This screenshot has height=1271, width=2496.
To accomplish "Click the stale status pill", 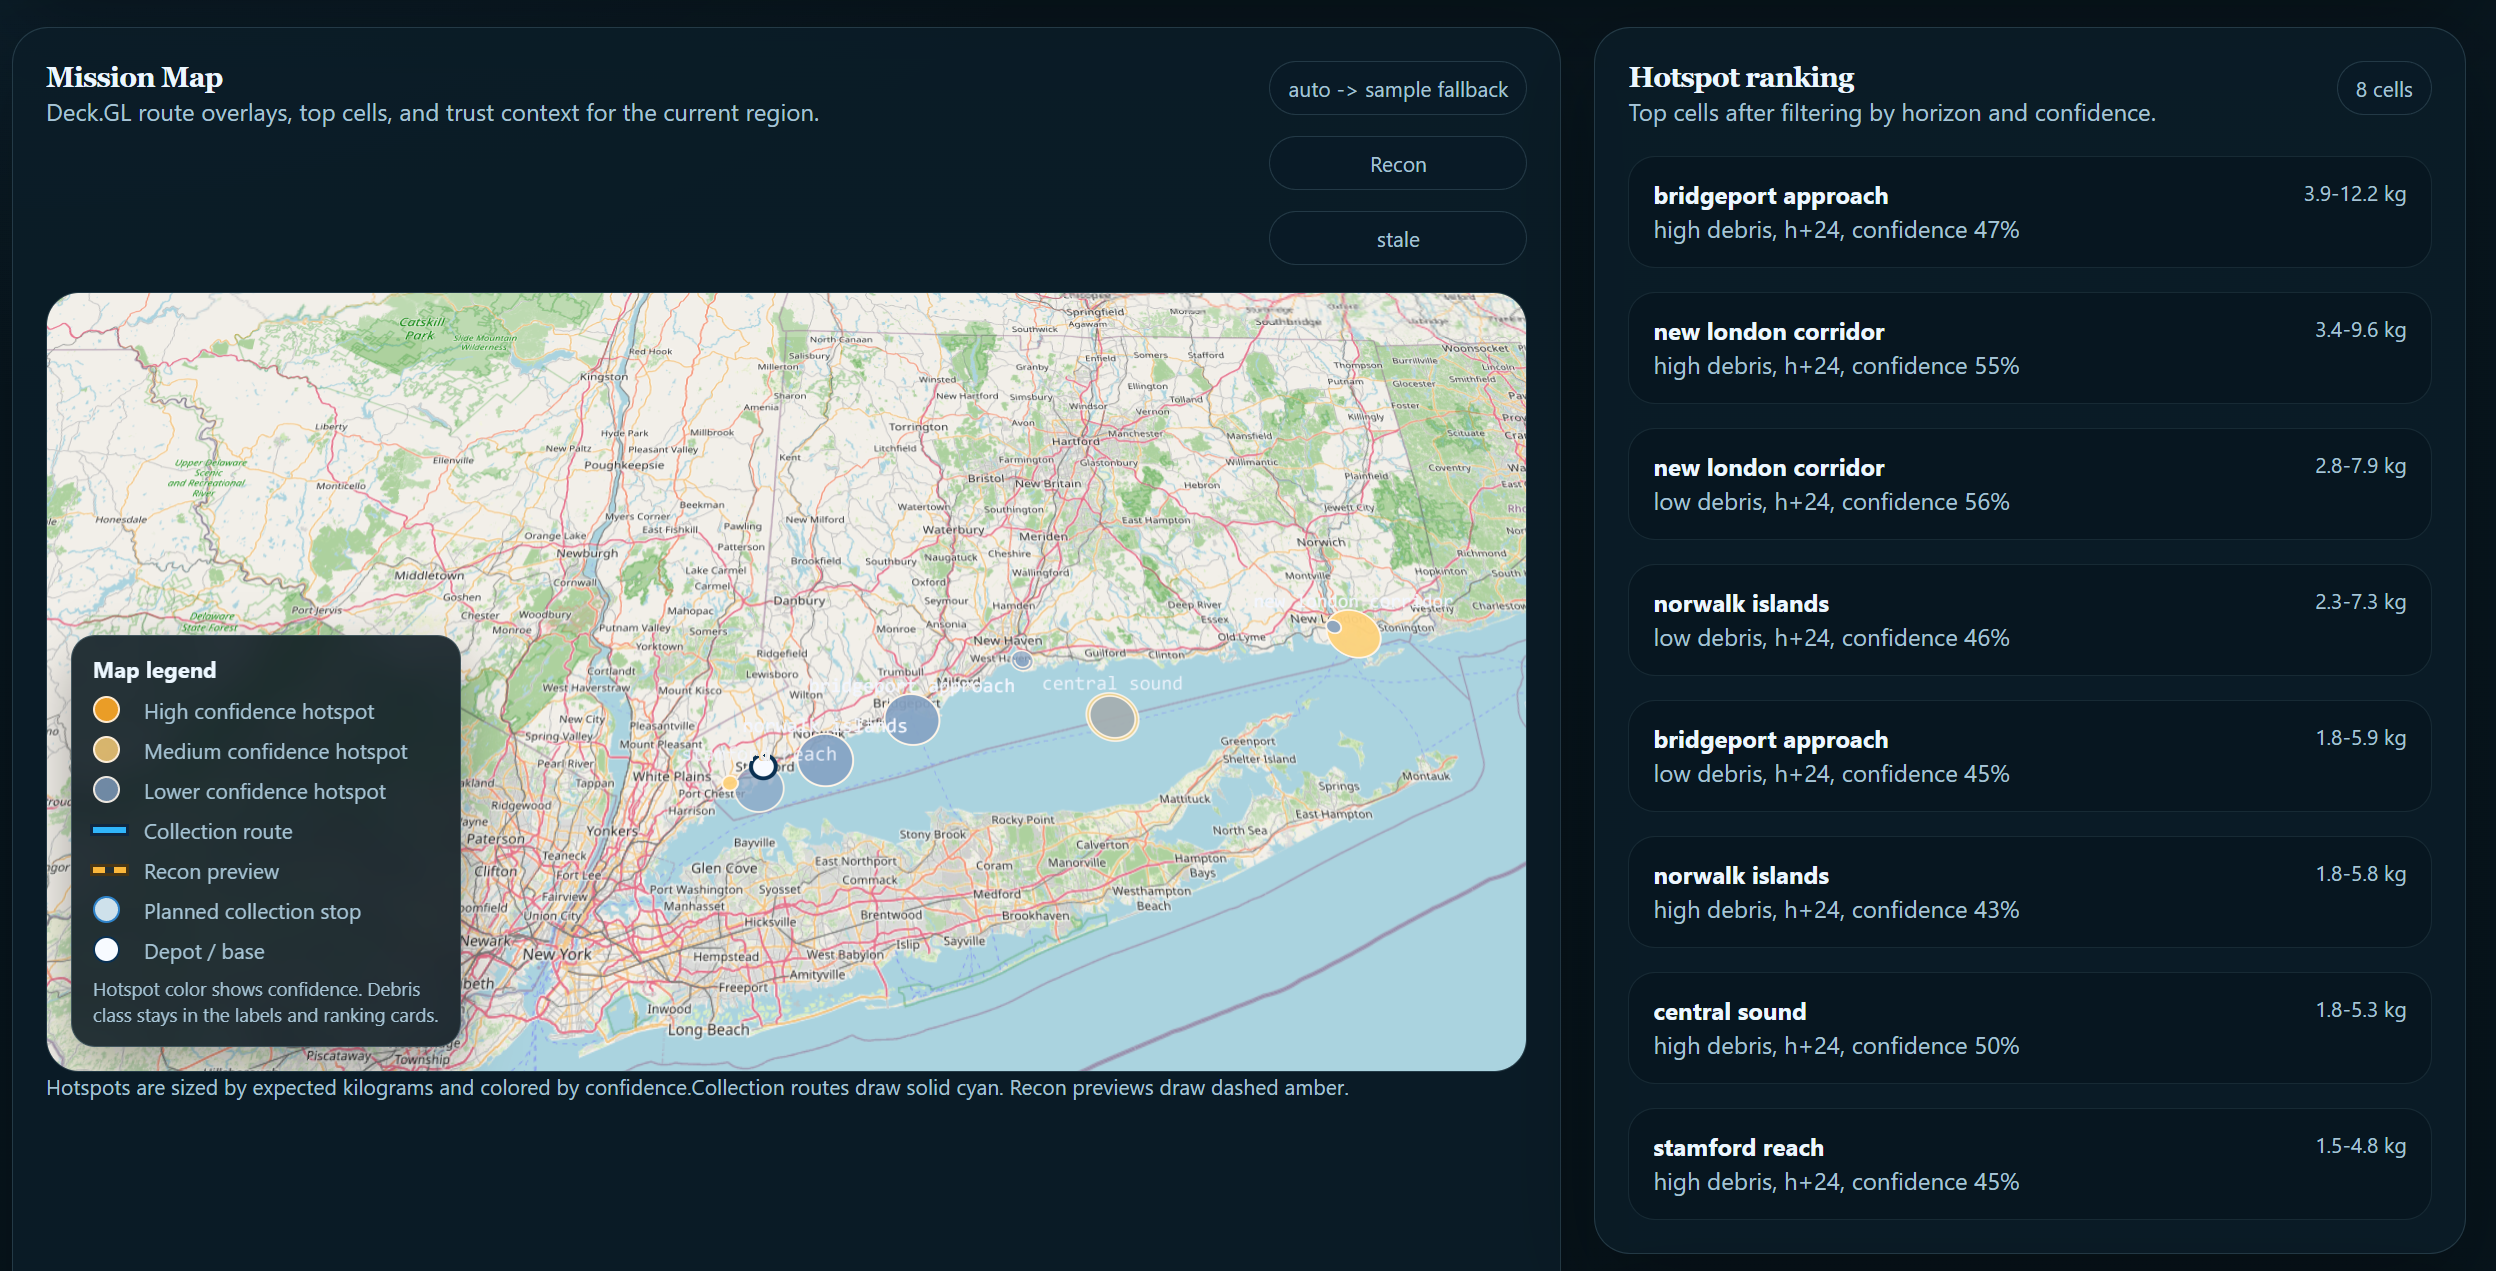I will 1397,239.
